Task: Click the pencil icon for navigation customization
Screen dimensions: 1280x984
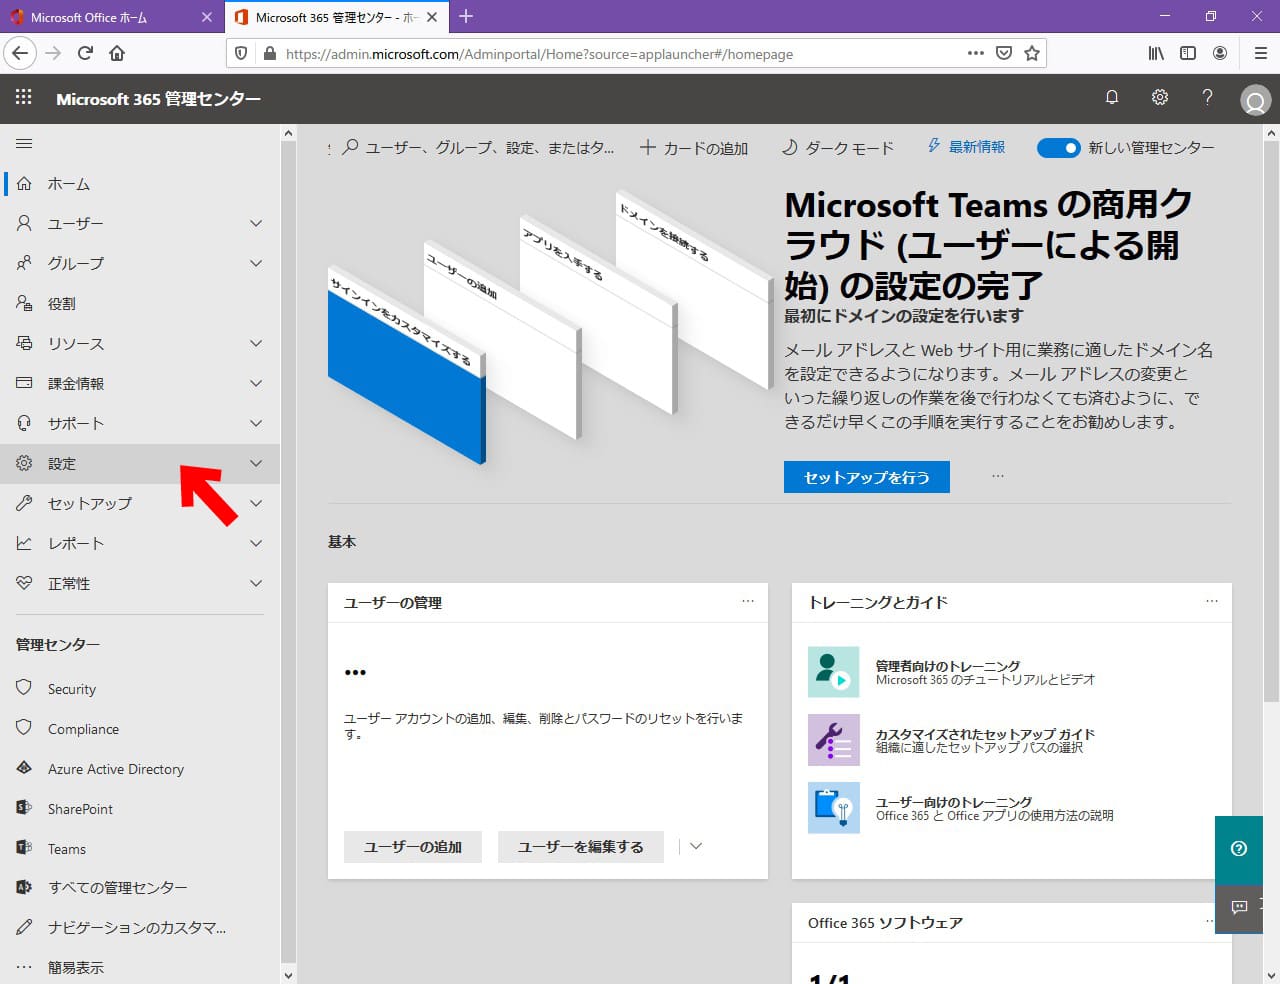Action: [24, 927]
